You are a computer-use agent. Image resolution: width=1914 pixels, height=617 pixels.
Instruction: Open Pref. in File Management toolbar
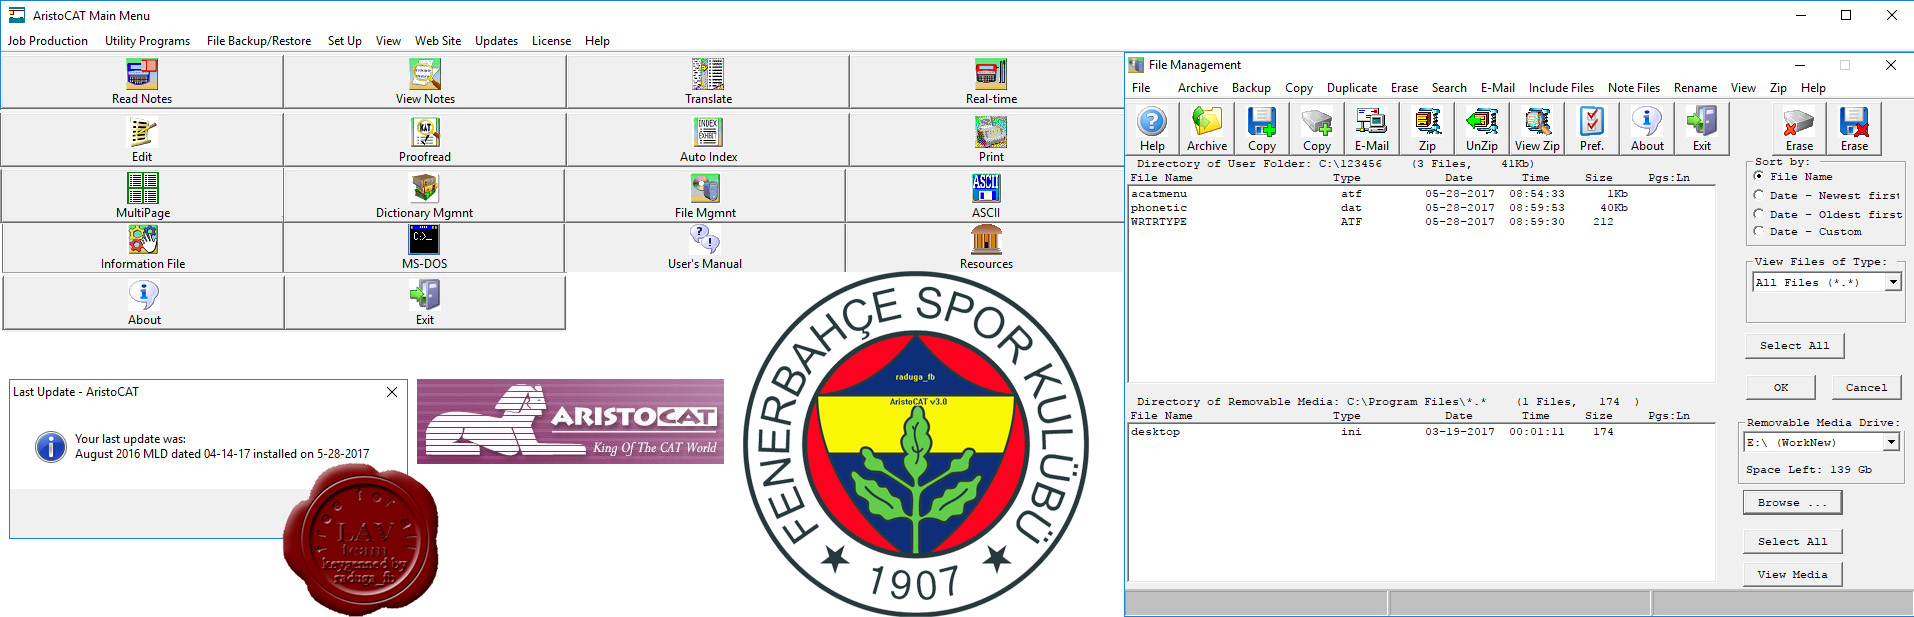pyautogui.click(x=1592, y=129)
